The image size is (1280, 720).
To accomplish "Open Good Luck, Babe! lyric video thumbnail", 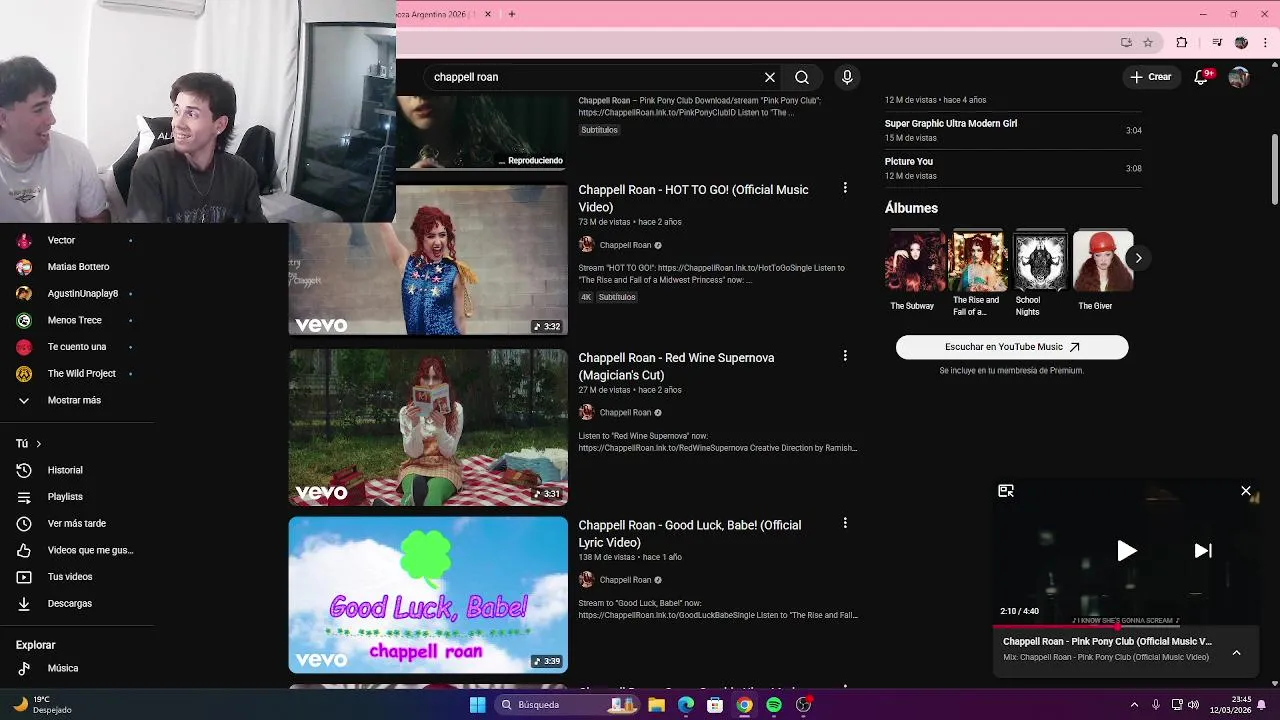I will (x=428, y=595).
